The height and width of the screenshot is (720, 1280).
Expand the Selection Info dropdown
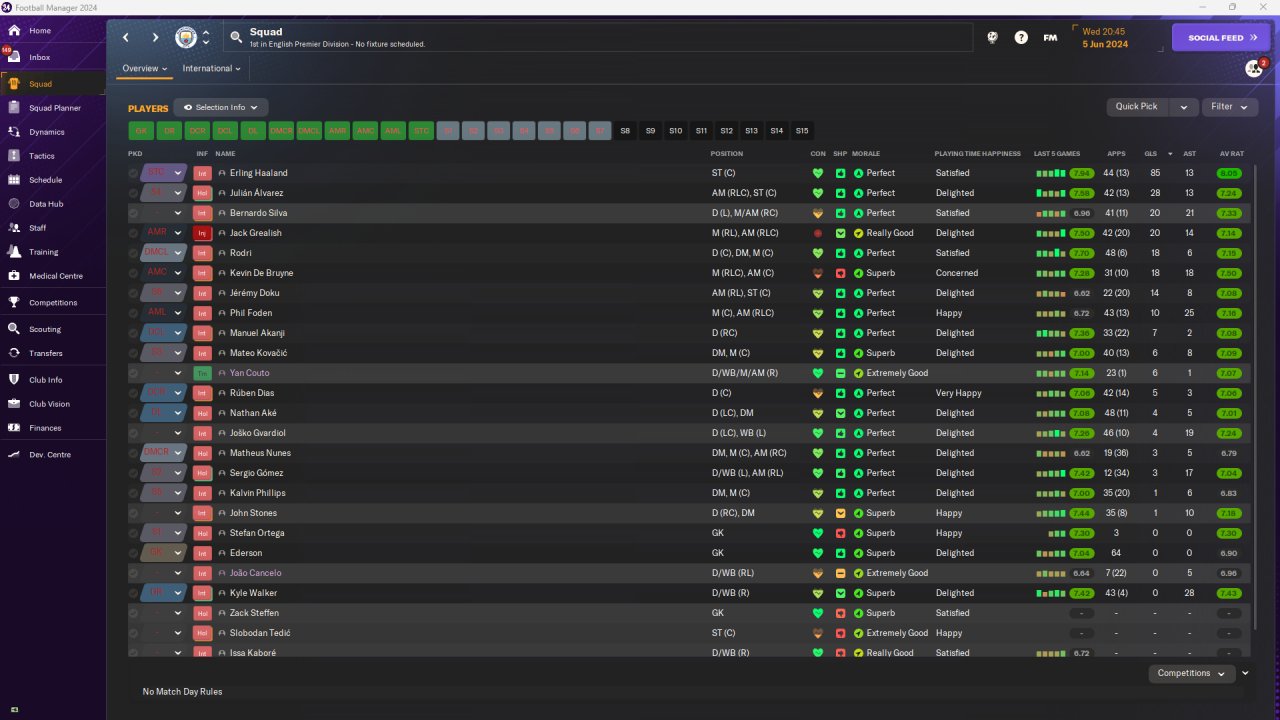click(221, 107)
